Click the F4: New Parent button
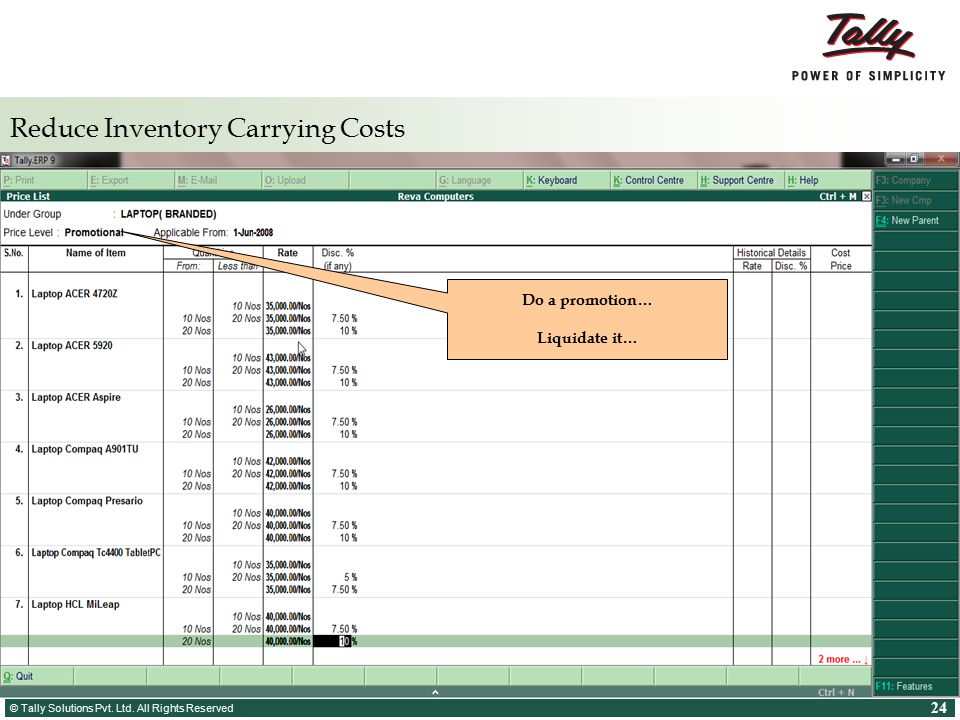 point(915,220)
